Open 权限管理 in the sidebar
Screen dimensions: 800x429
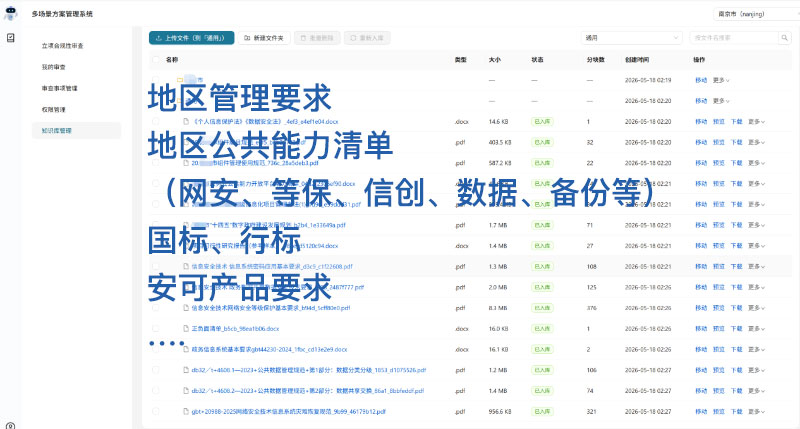[x=54, y=109]
